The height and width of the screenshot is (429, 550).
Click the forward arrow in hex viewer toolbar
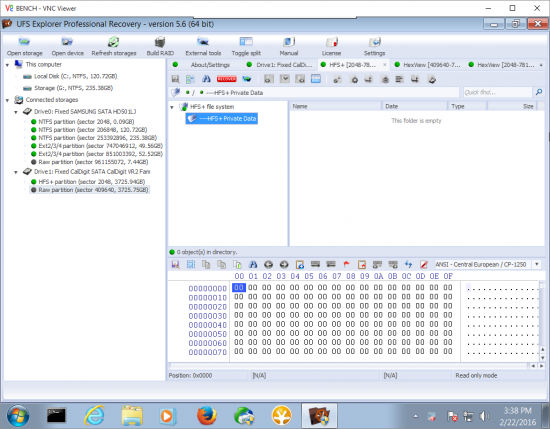coord(284,264)
